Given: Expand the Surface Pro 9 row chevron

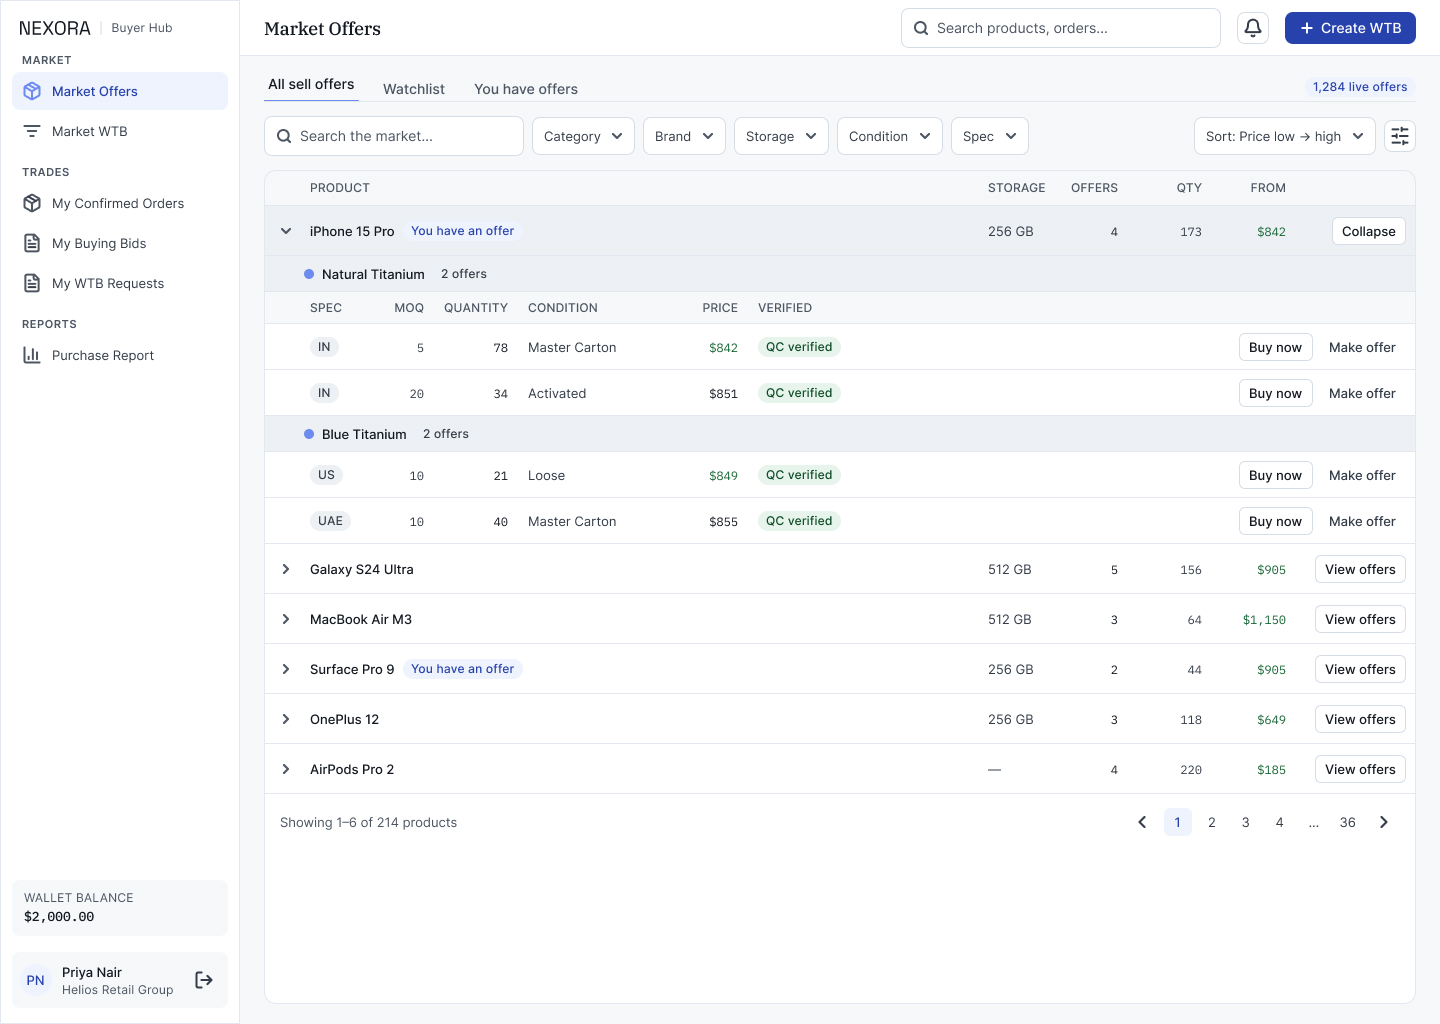Looking at the screenshot, I should 286,669.
